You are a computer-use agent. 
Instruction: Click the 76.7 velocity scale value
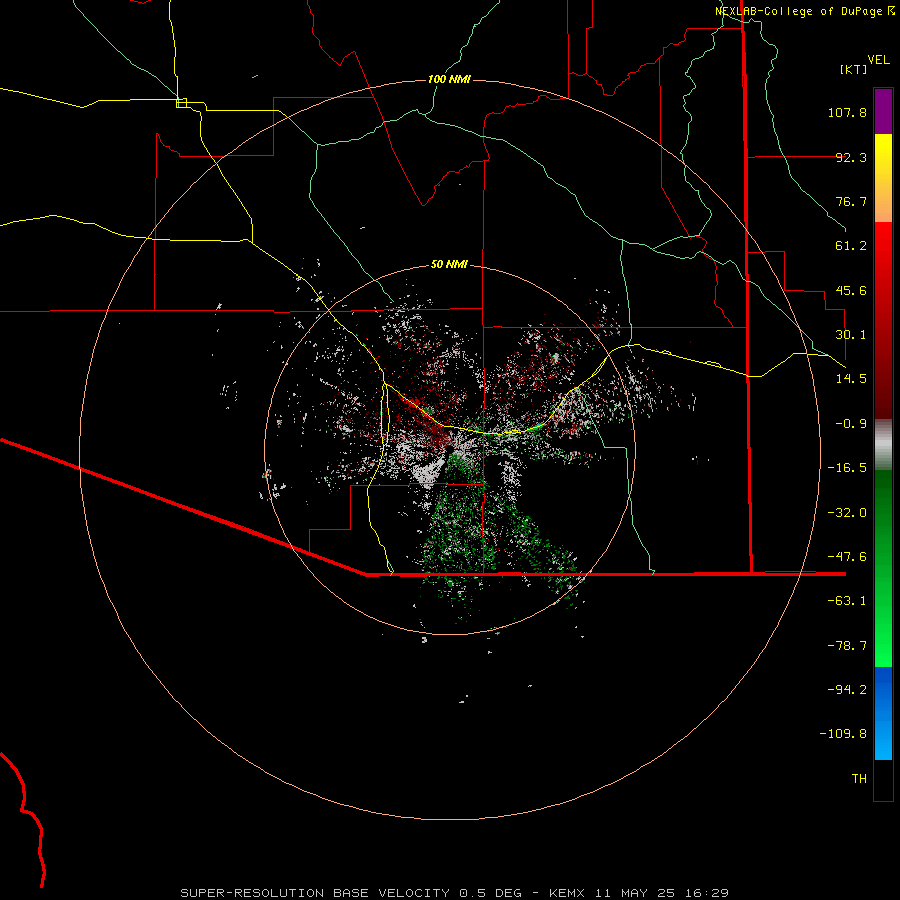coord(851,201)
